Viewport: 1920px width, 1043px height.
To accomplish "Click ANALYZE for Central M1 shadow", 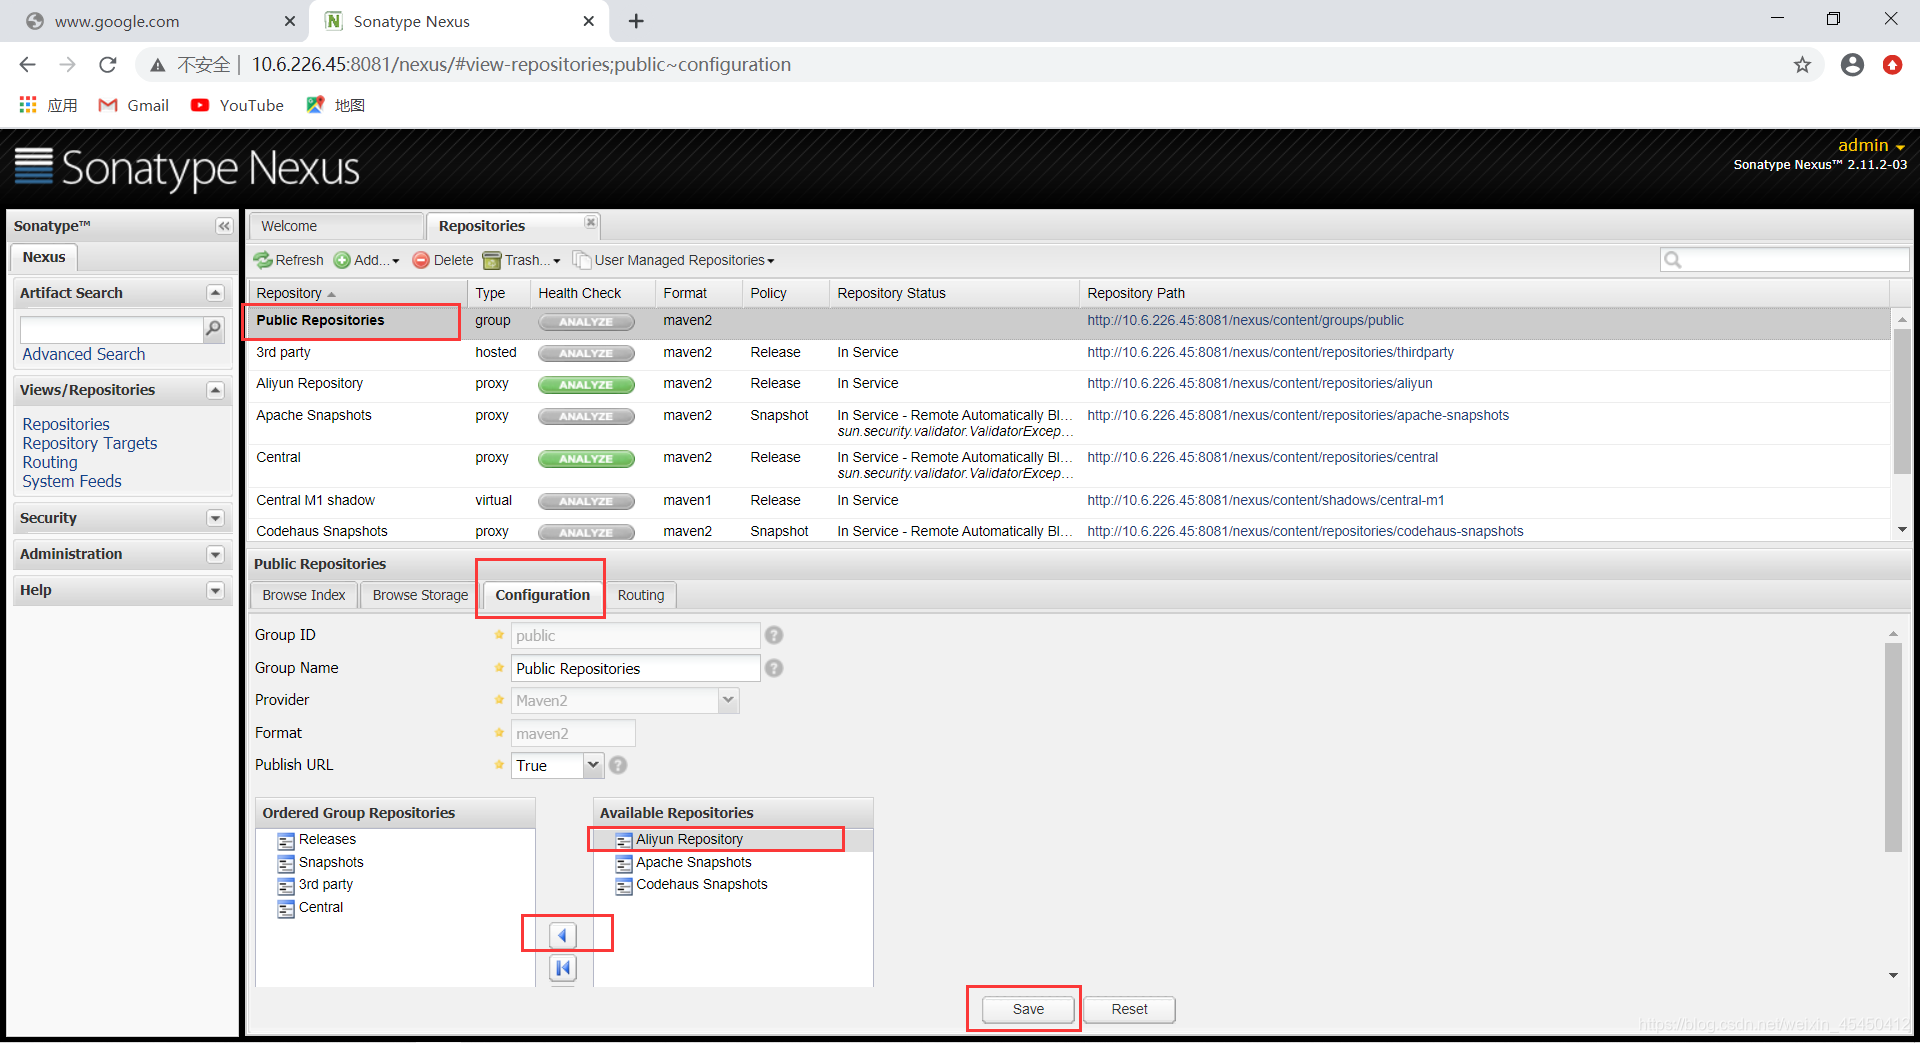I will (586, 502).
